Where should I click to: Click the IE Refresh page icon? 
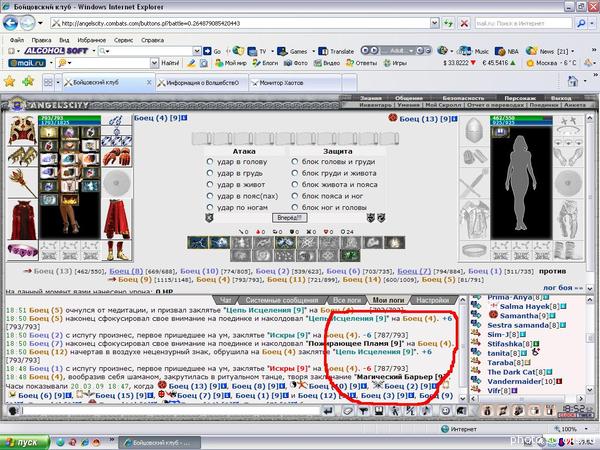(x=448, y=23)
